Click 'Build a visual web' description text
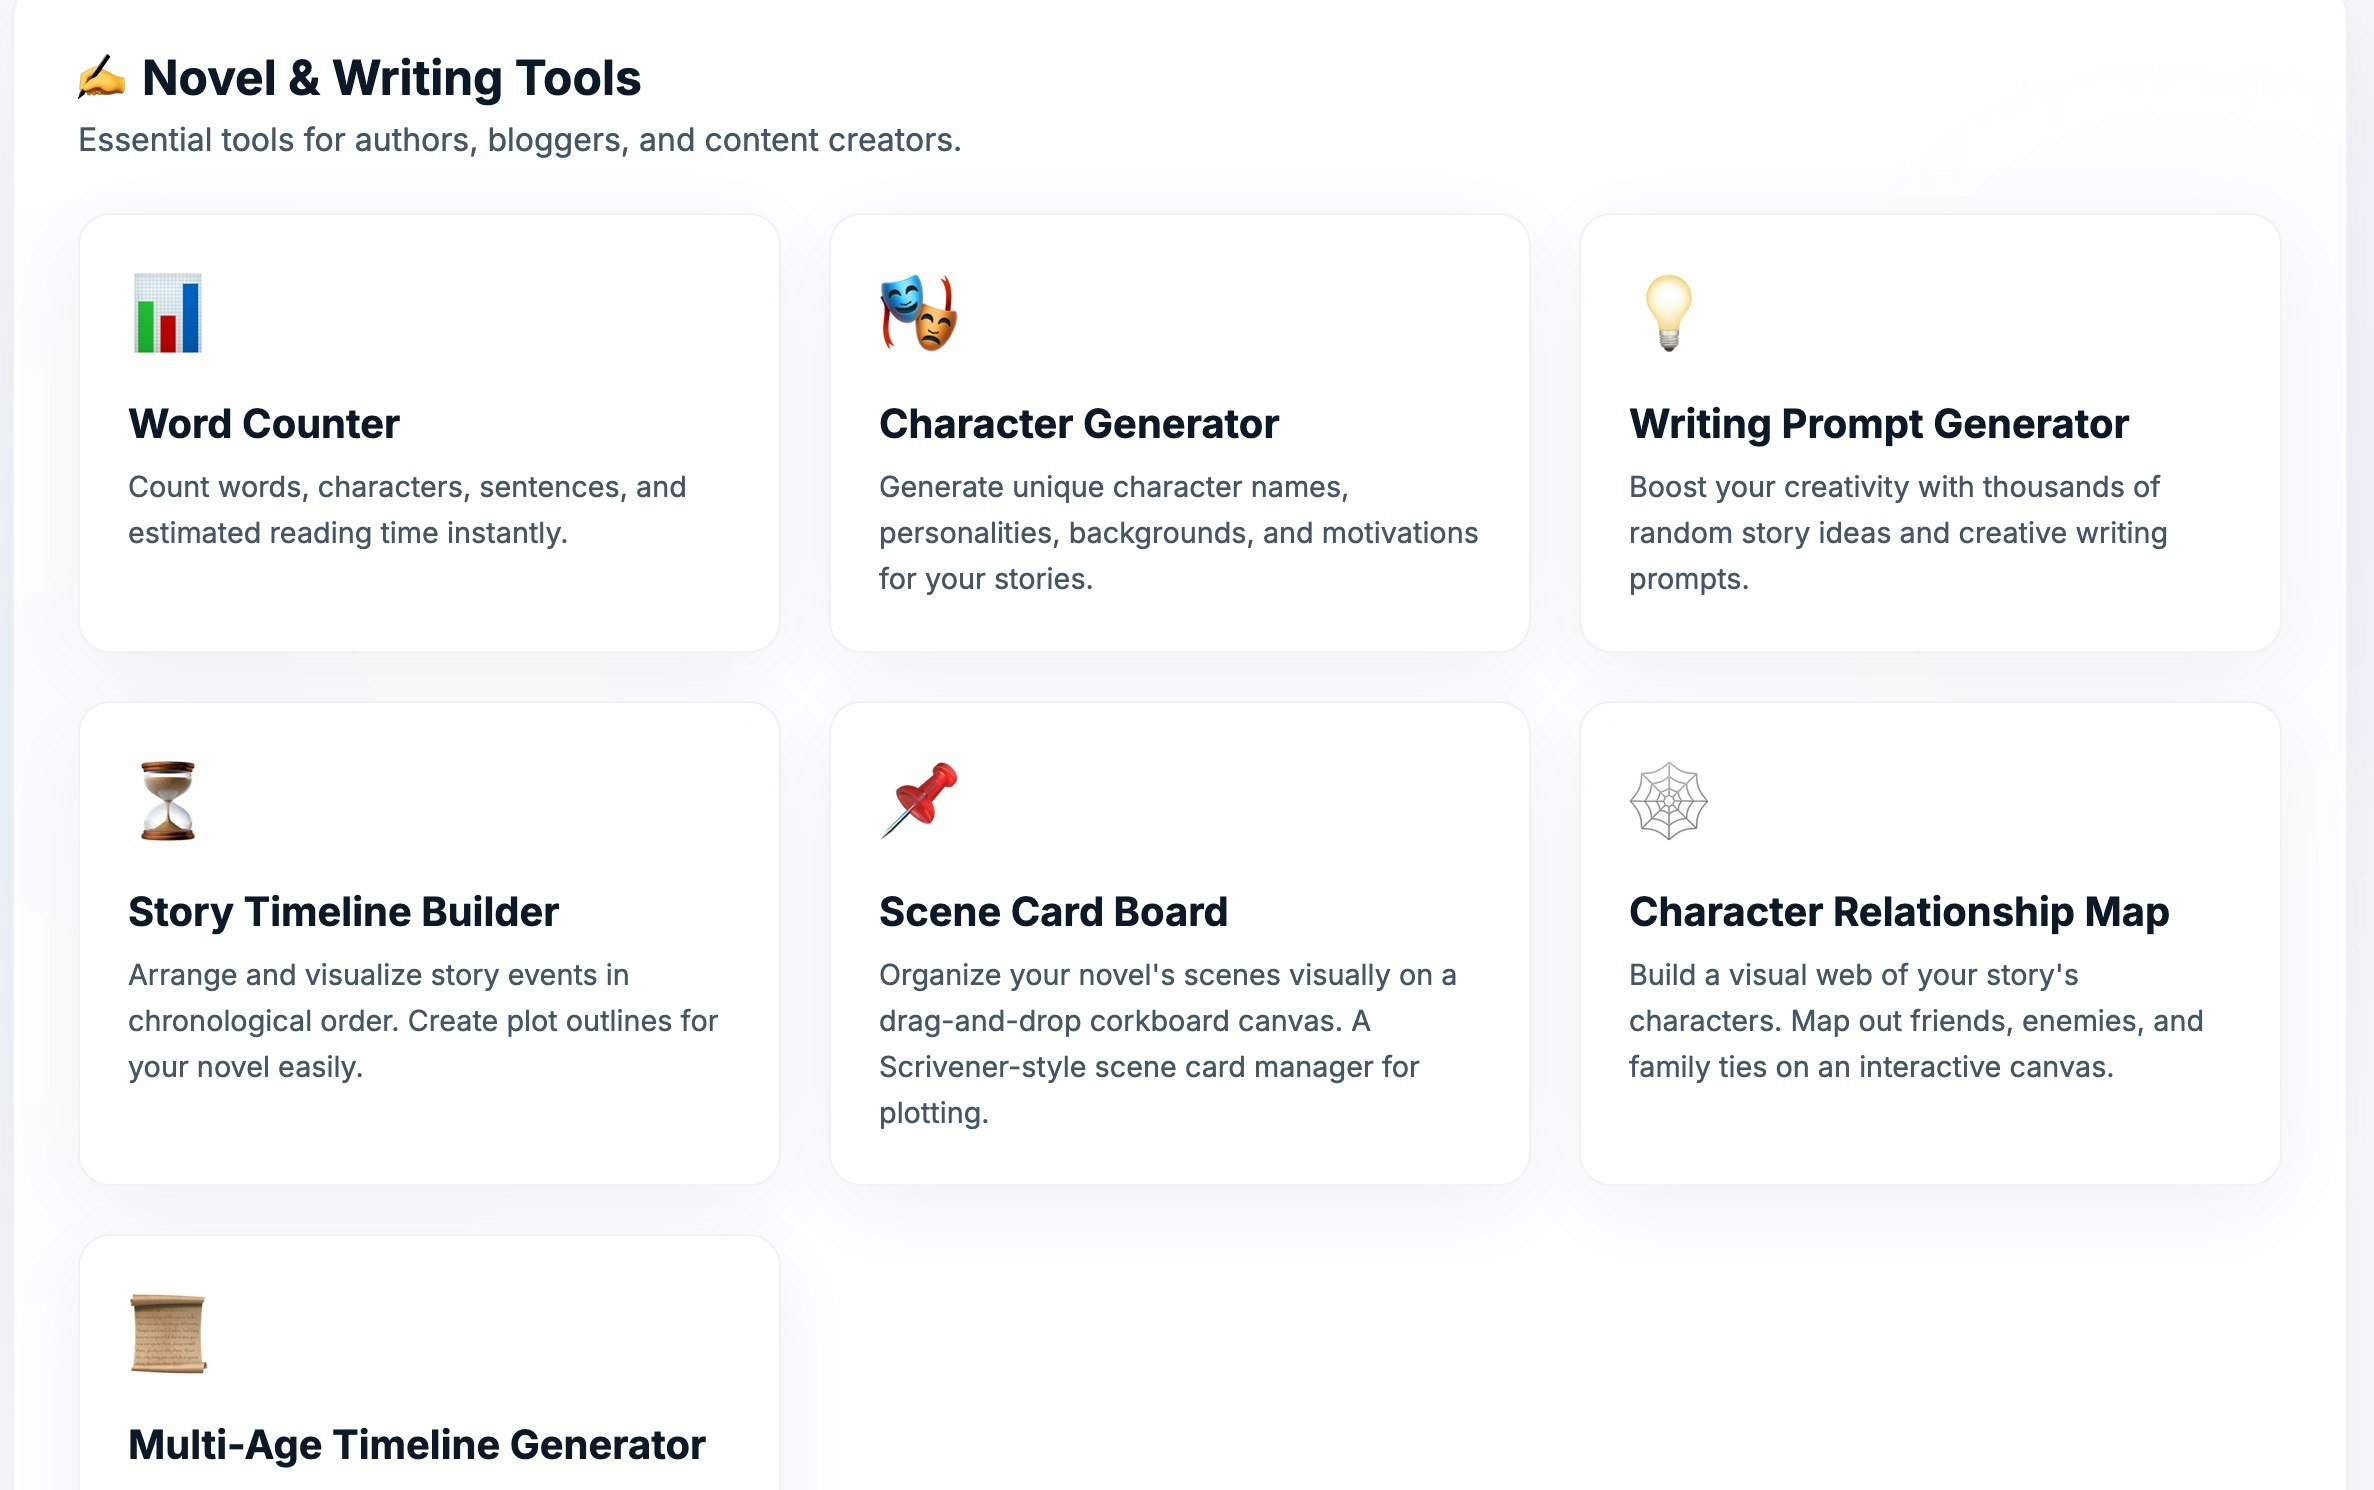Image resolution: width=2374 pixels, height=1490 pixels. pos(1916,1021)
